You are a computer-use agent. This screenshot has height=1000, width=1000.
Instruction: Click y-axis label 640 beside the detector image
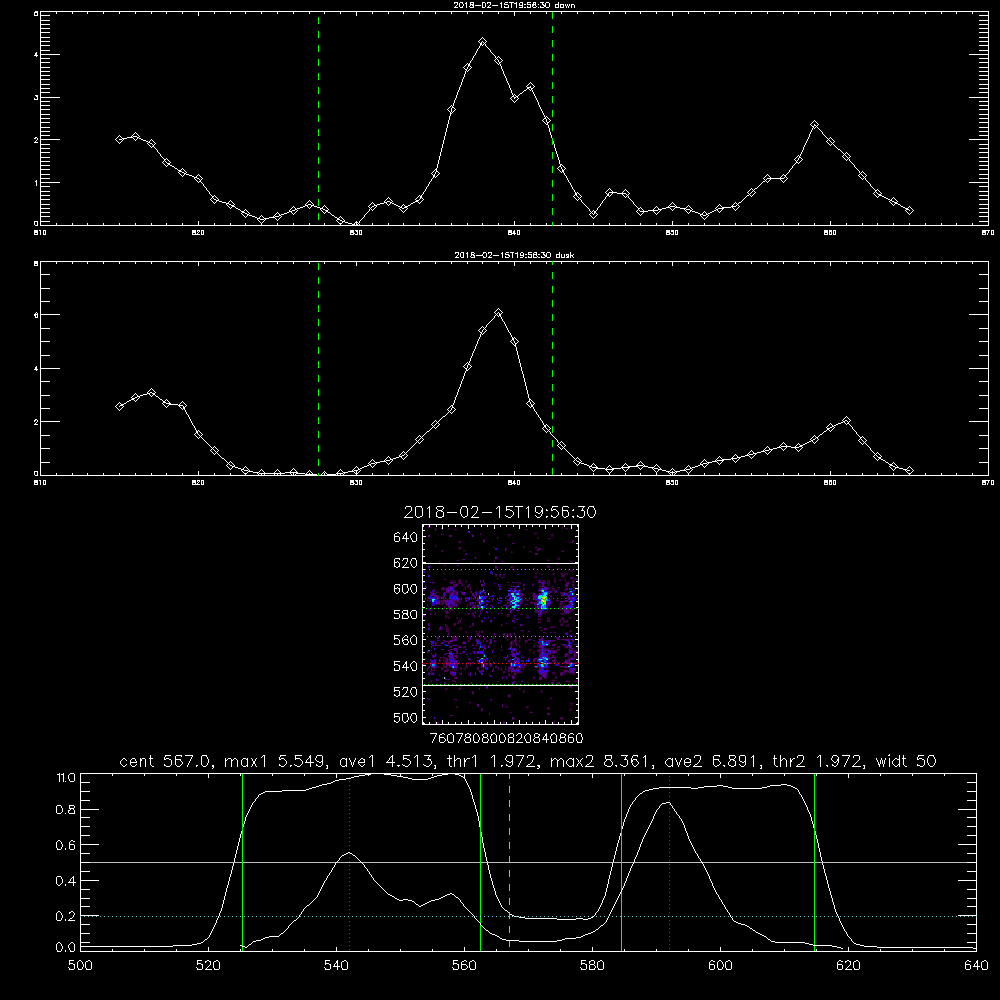406,538
